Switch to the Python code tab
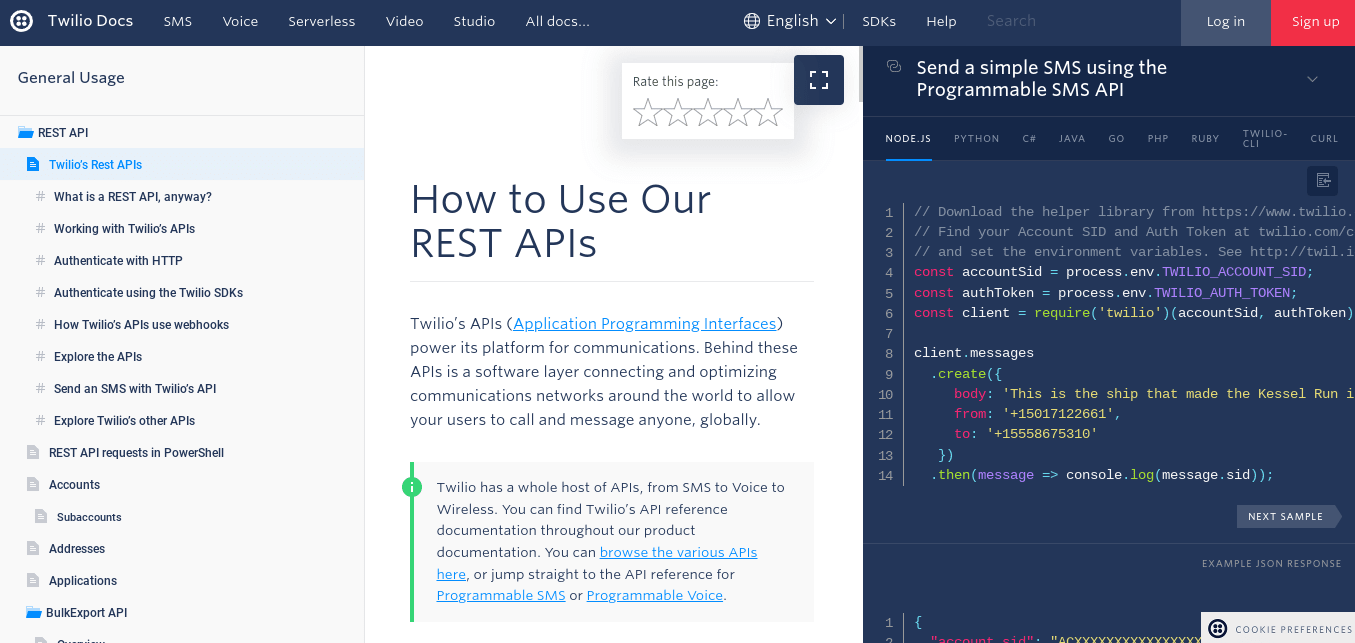1355x643 pixels. (976, 139)
